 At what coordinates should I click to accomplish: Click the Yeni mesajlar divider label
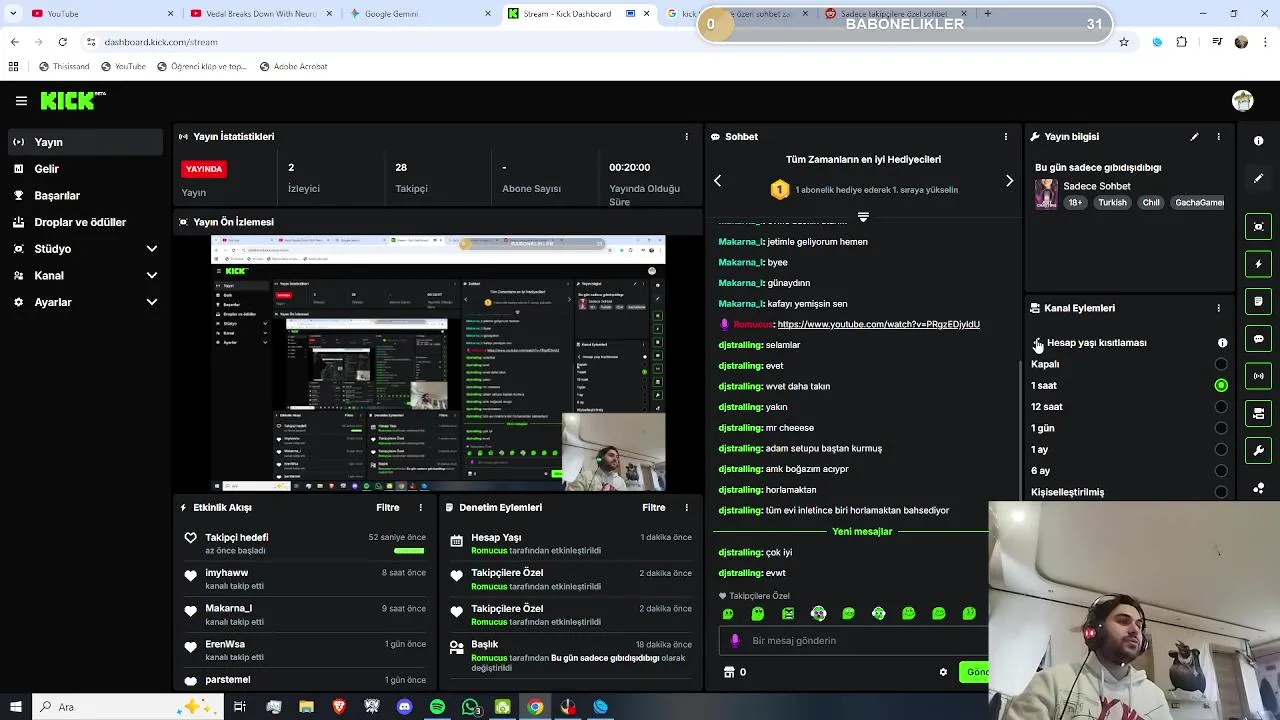[862, 532]
